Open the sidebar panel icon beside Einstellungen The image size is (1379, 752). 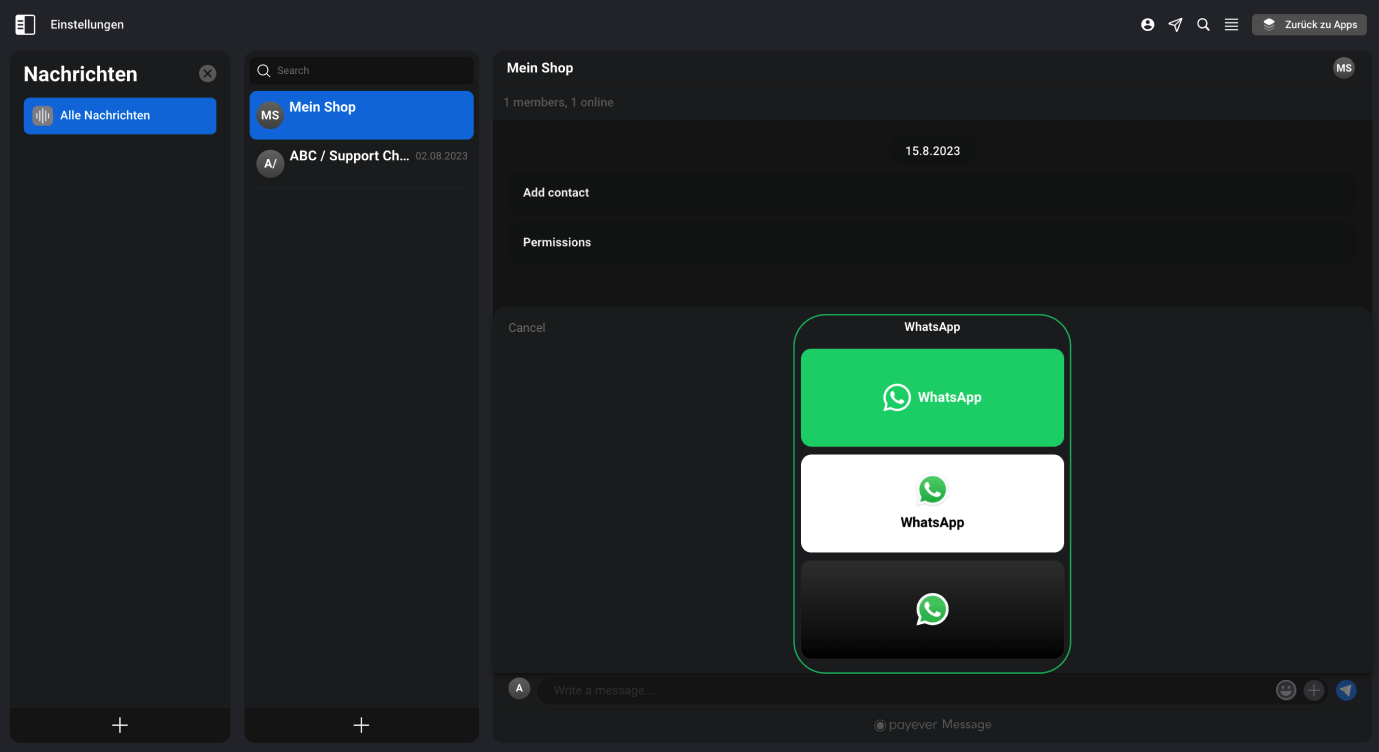coord(25,25)
